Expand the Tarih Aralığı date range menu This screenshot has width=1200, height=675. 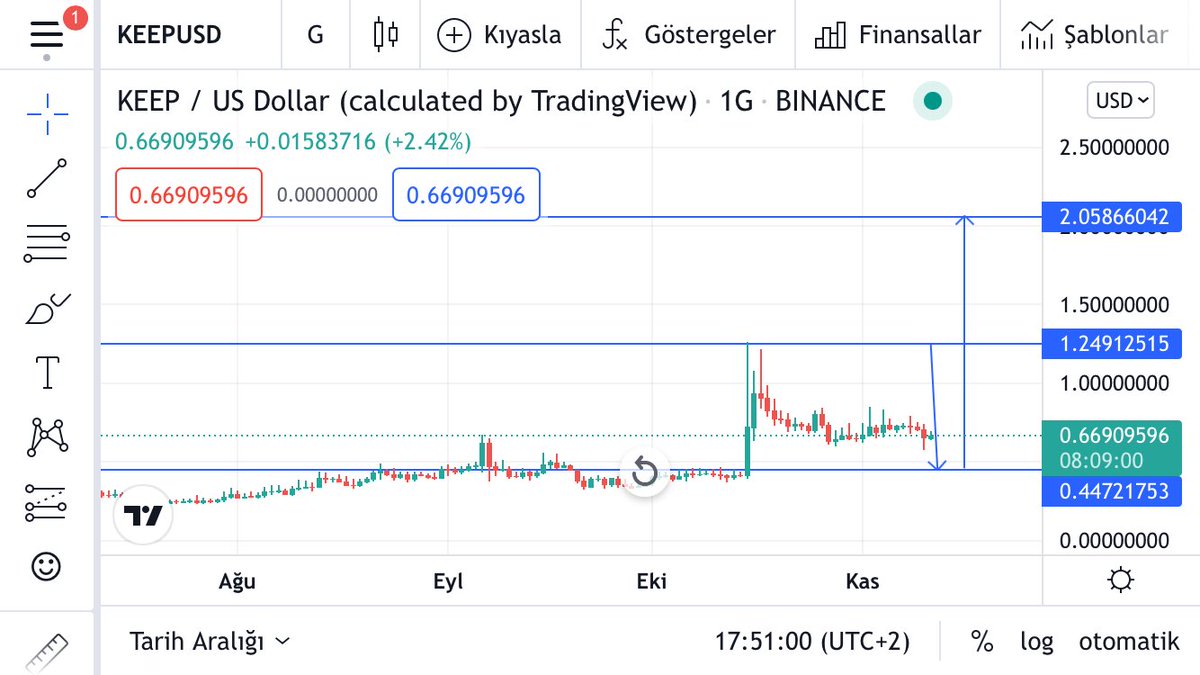click(x=210, y=641)
